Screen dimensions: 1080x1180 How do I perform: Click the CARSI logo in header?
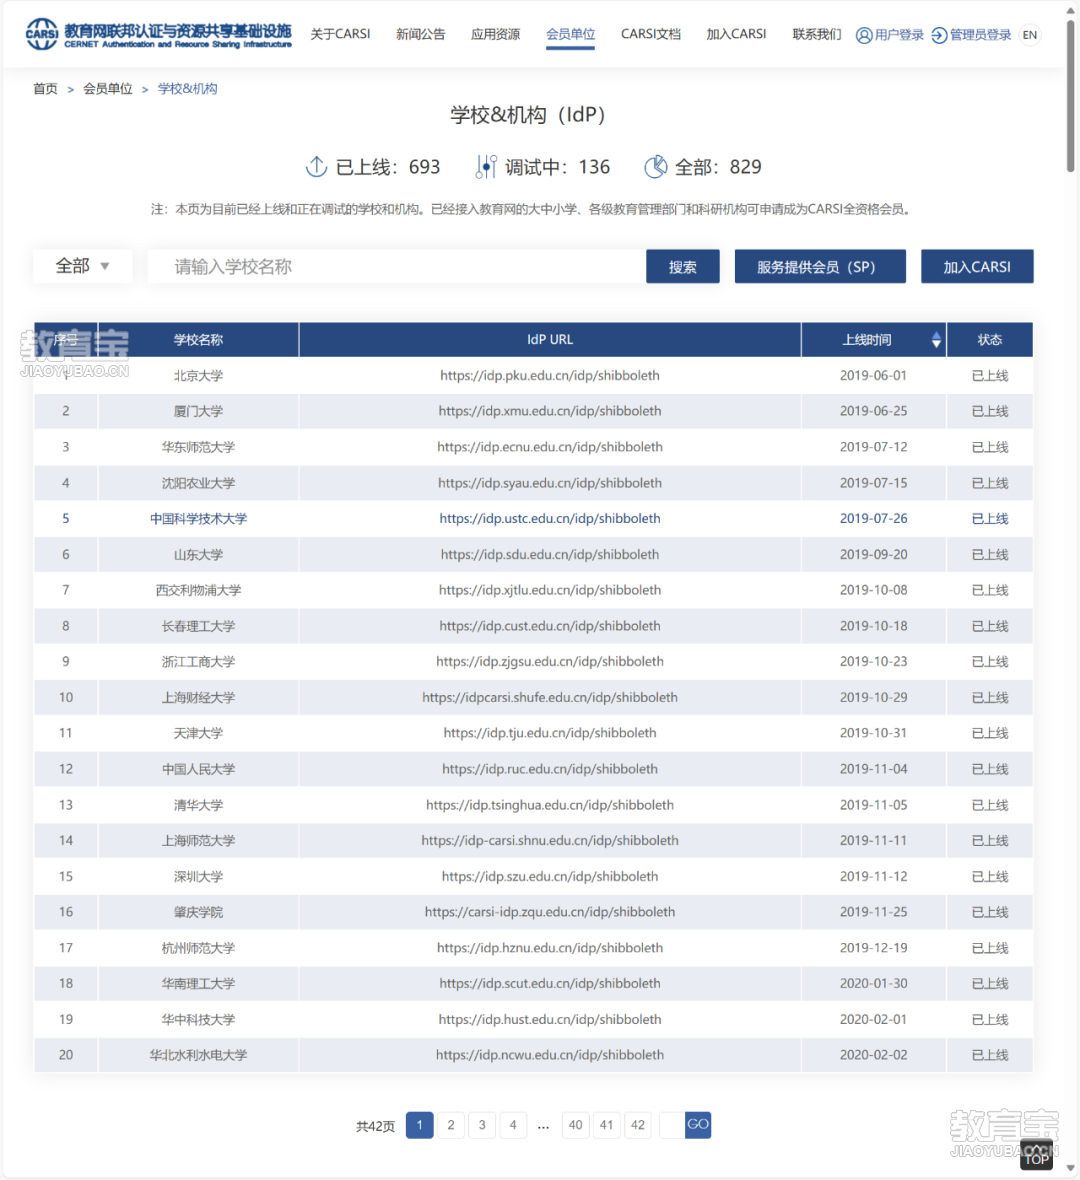point(159,35)
